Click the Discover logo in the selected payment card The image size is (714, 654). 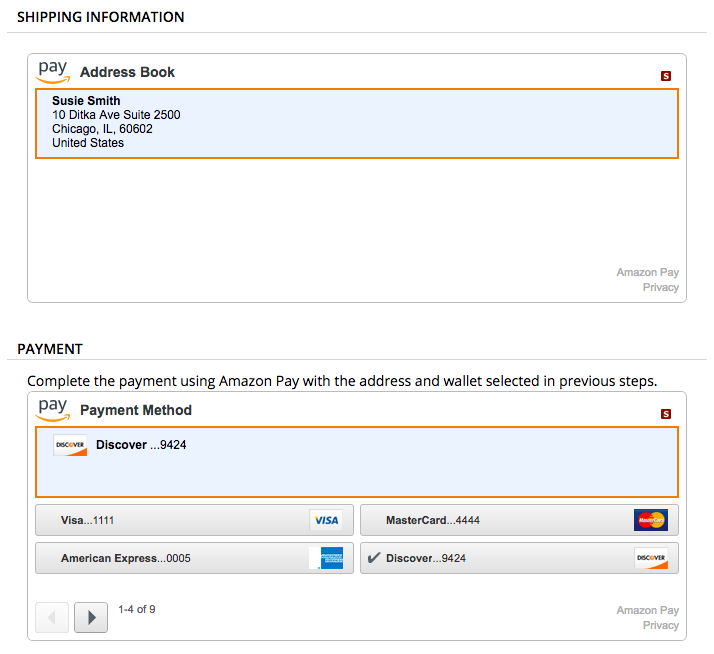coord(70,445)
